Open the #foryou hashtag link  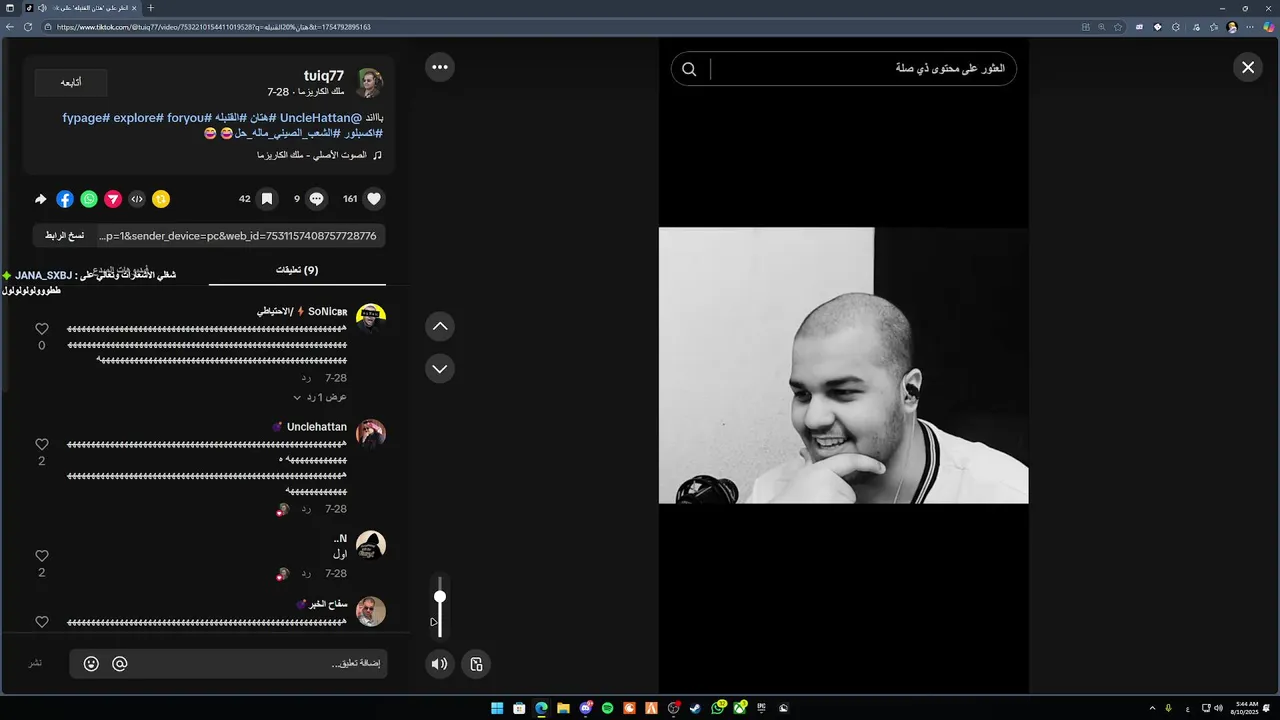pyautogui.click(x=188, y=118)
